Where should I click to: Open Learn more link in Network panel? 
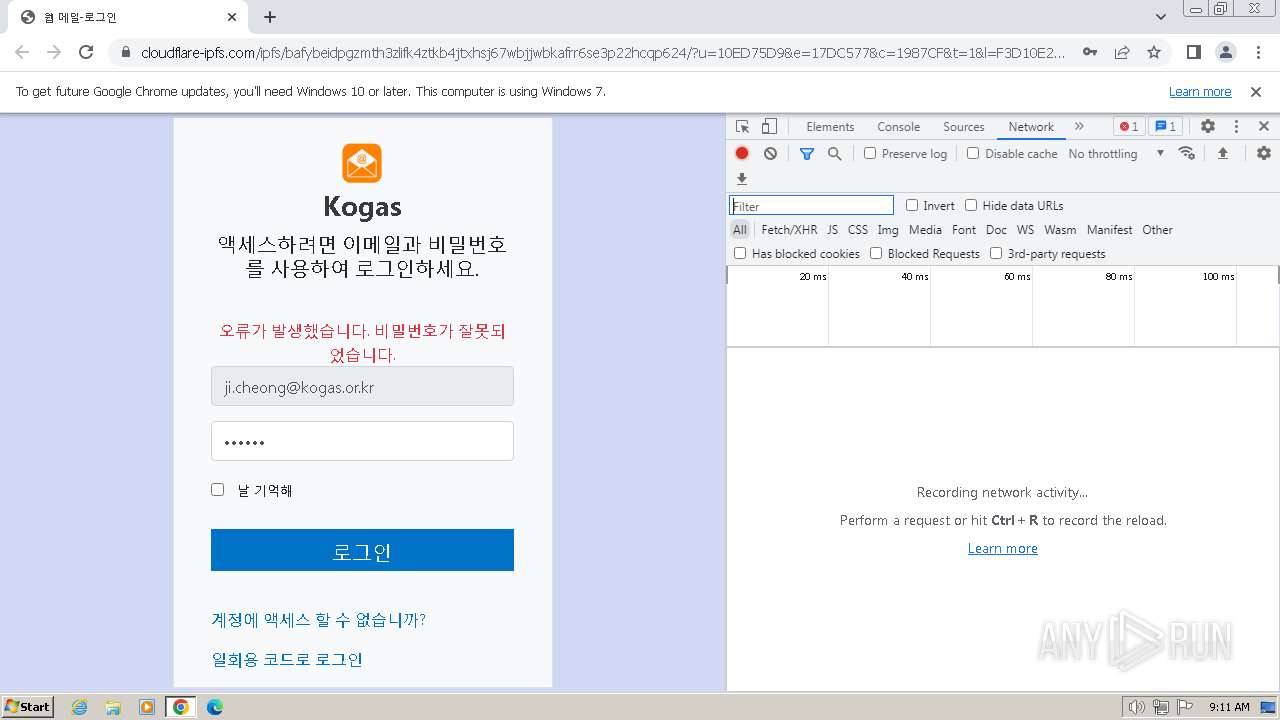click(1003, 548)
